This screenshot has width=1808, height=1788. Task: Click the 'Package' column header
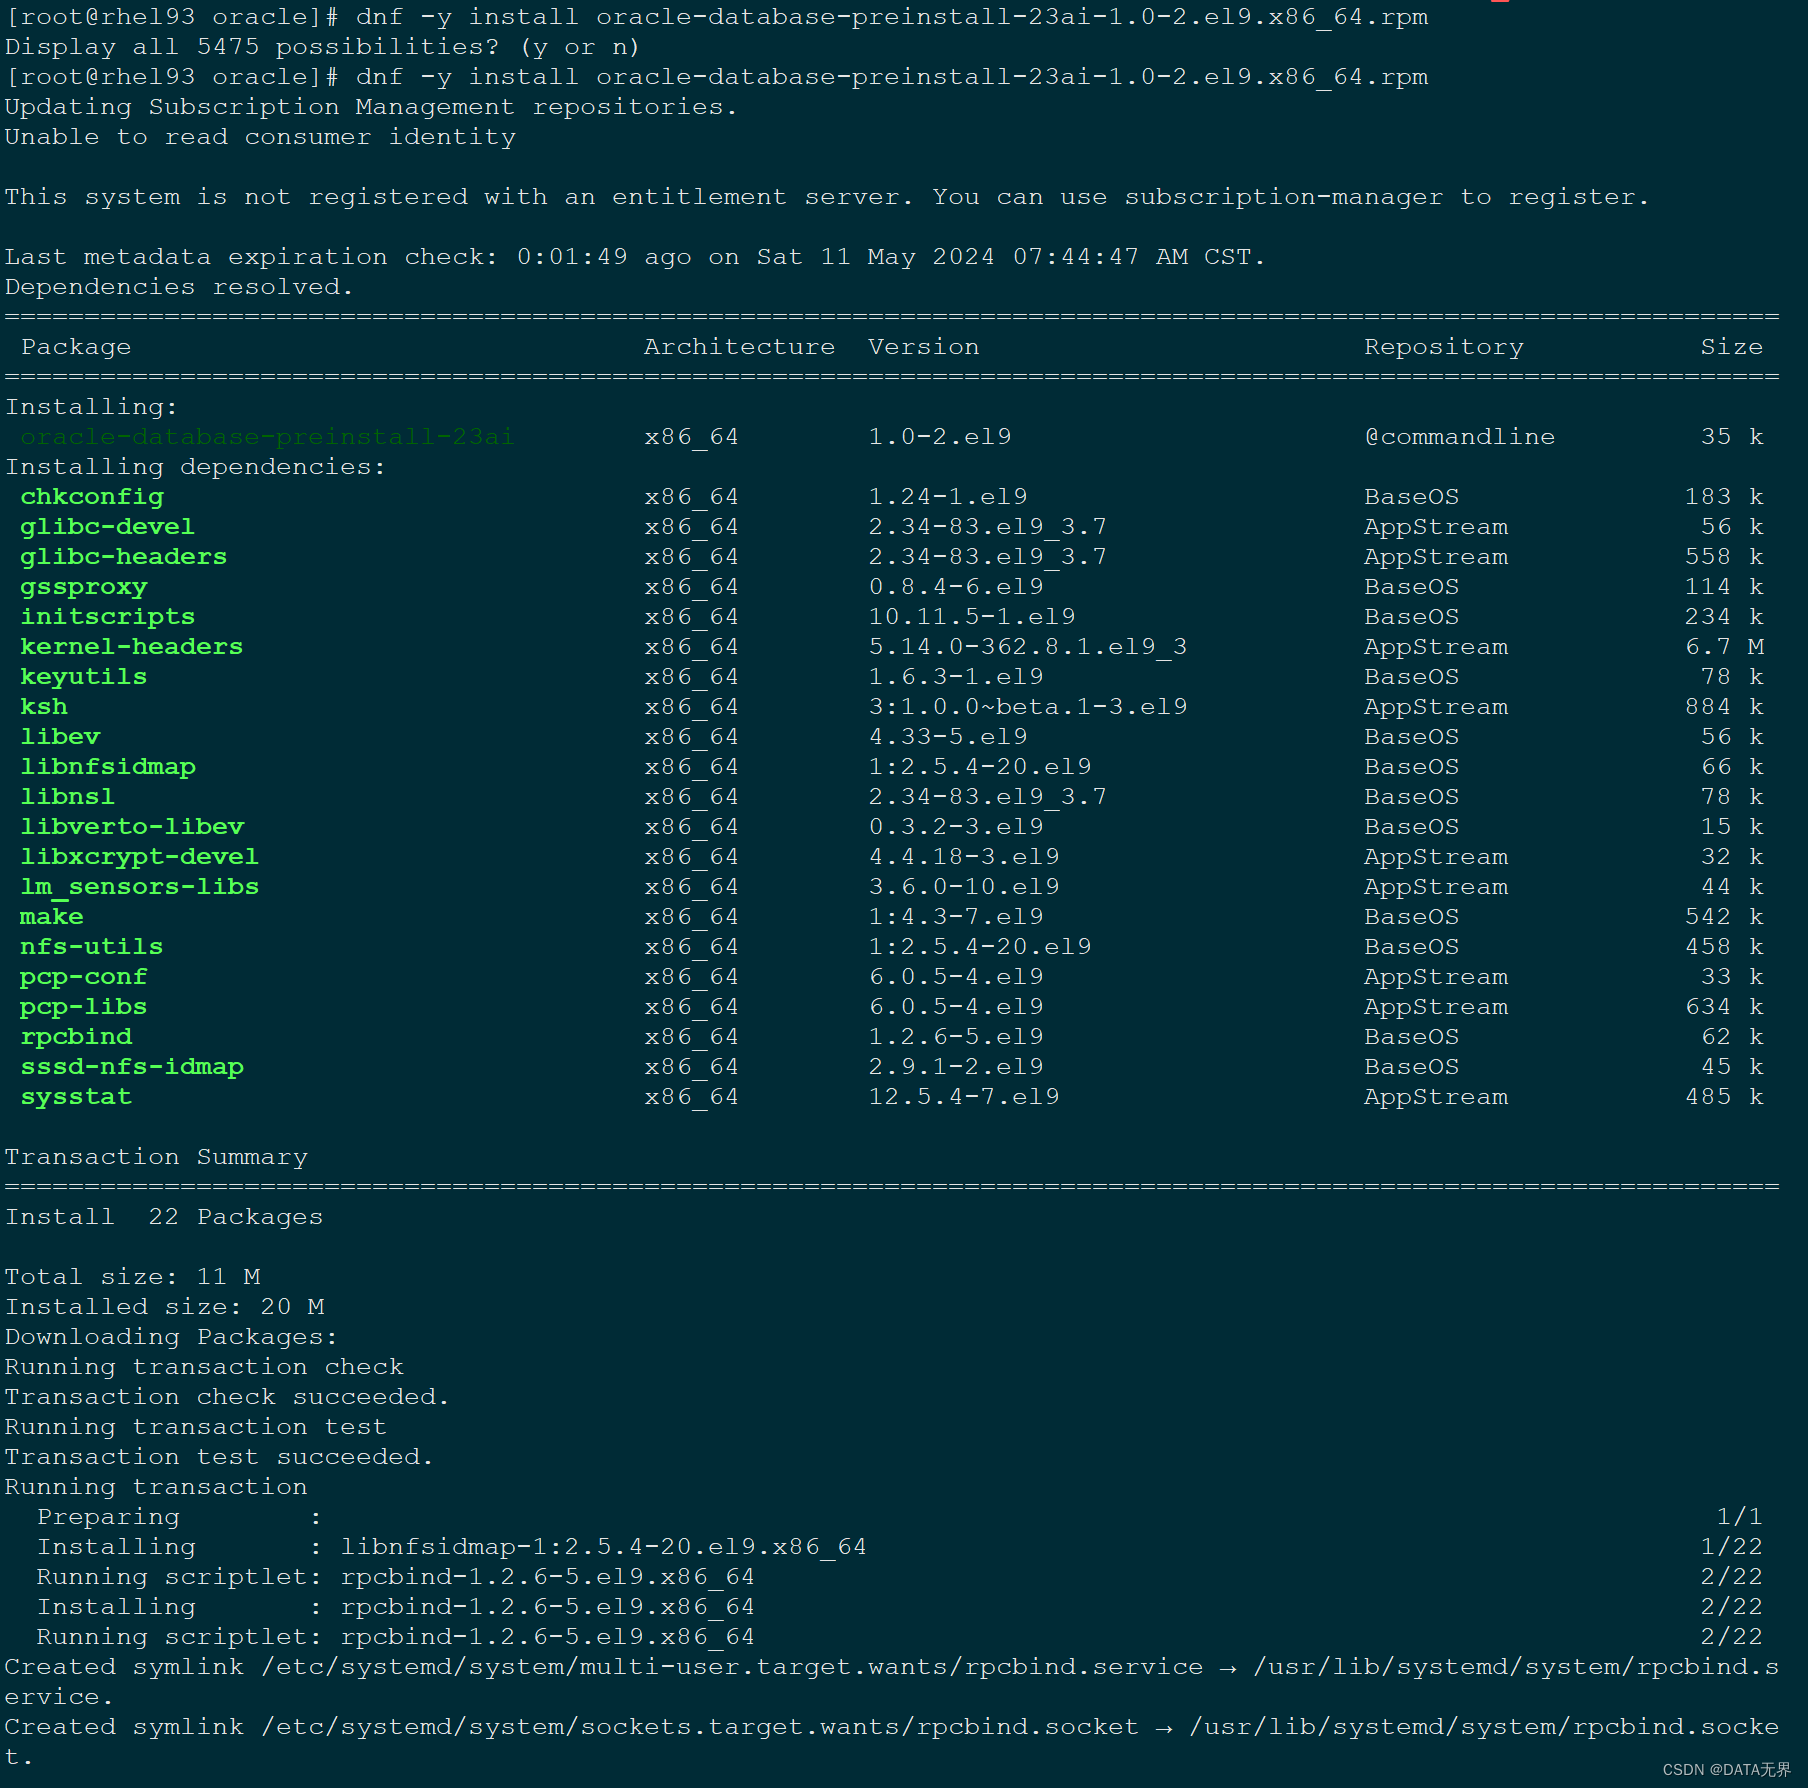click(x=76, y=347)
